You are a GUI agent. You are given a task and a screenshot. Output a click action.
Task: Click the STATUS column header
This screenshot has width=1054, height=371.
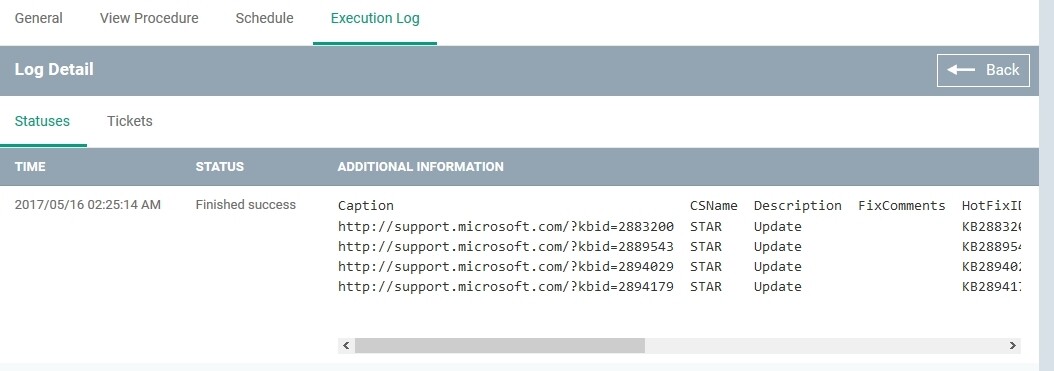(x=220, y=167)
